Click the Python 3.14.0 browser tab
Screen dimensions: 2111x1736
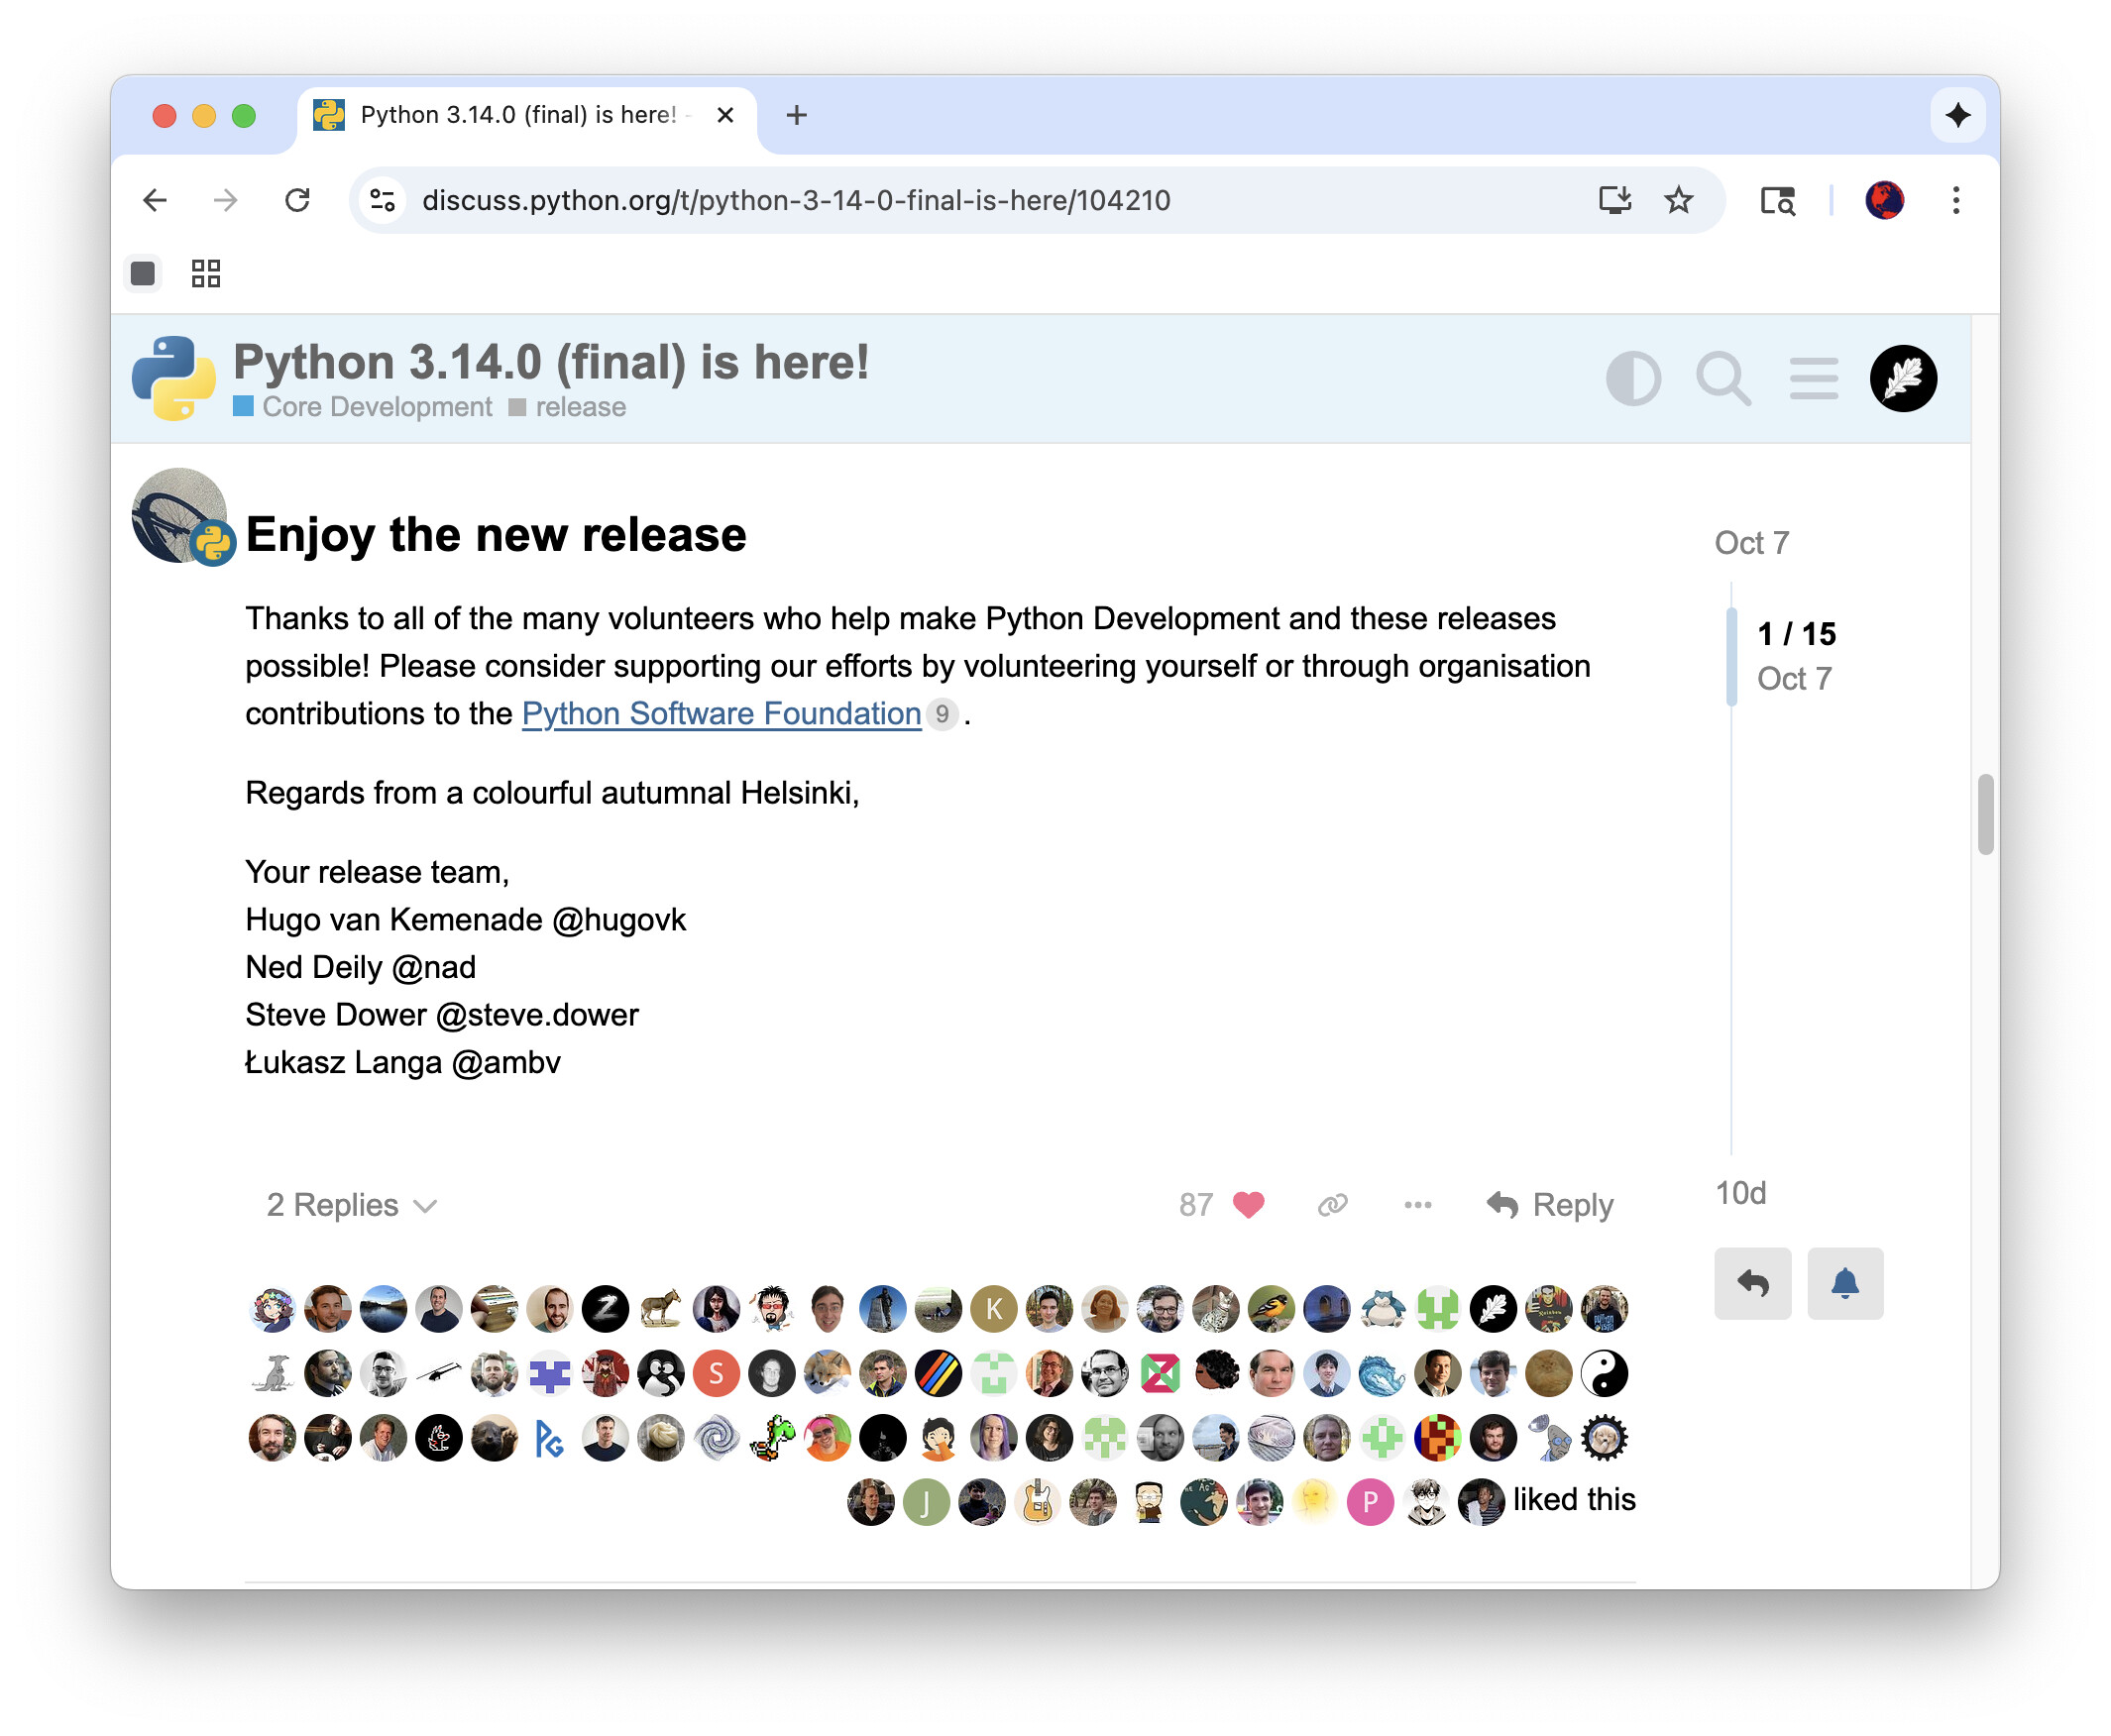point(518,115)
